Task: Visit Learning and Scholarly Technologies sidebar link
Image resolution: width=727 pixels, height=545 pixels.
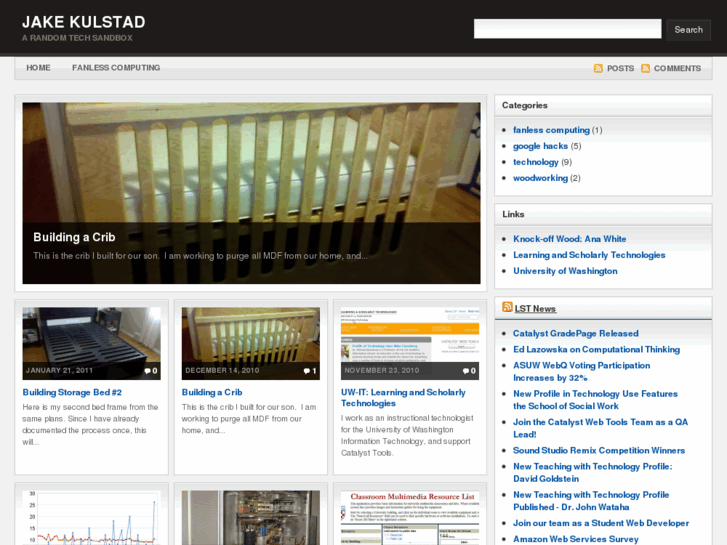Action: [589, 255]
